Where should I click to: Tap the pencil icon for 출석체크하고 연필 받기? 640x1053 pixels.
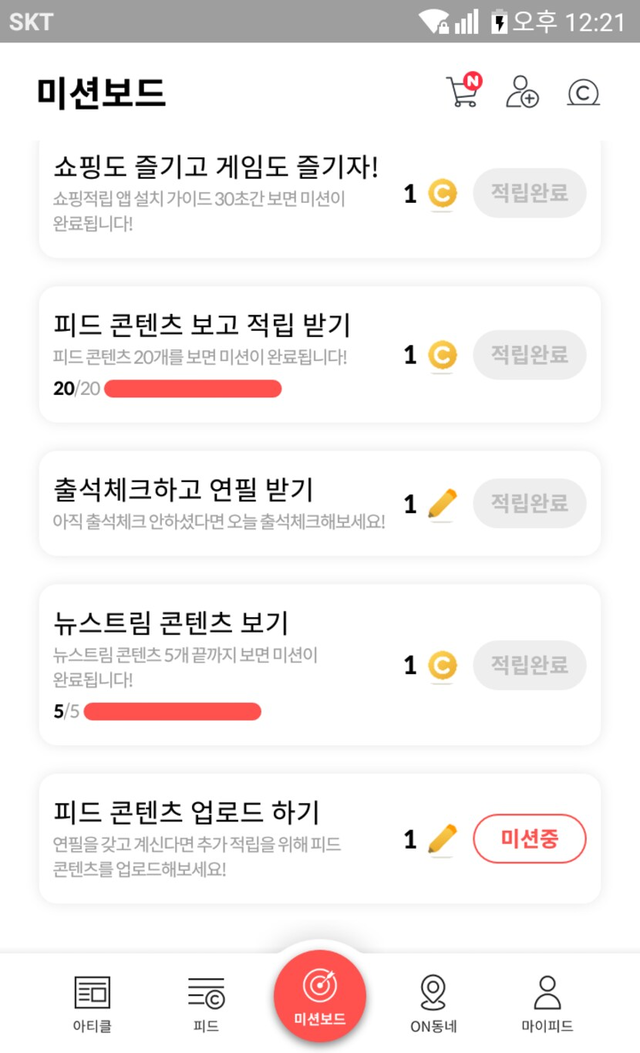[442, 504]
